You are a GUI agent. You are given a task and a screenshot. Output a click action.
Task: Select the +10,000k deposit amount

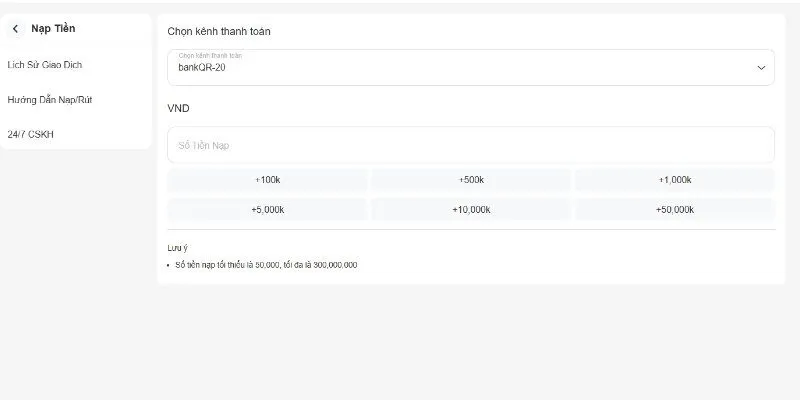pos(471,210)
